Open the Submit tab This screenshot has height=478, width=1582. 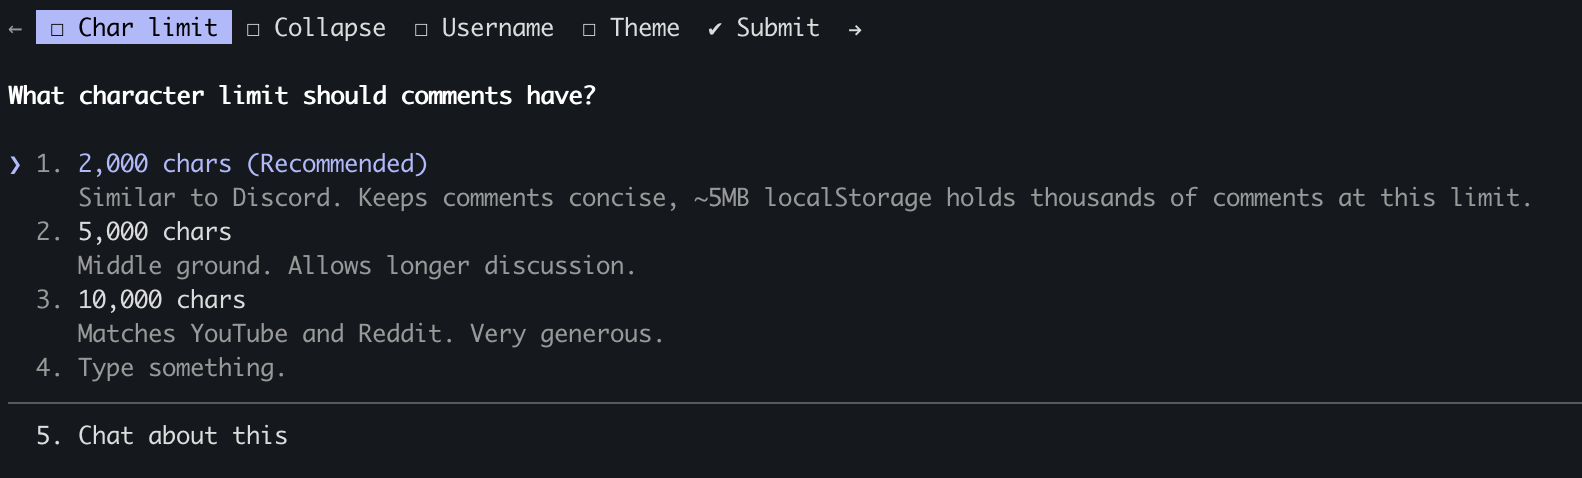777,28
